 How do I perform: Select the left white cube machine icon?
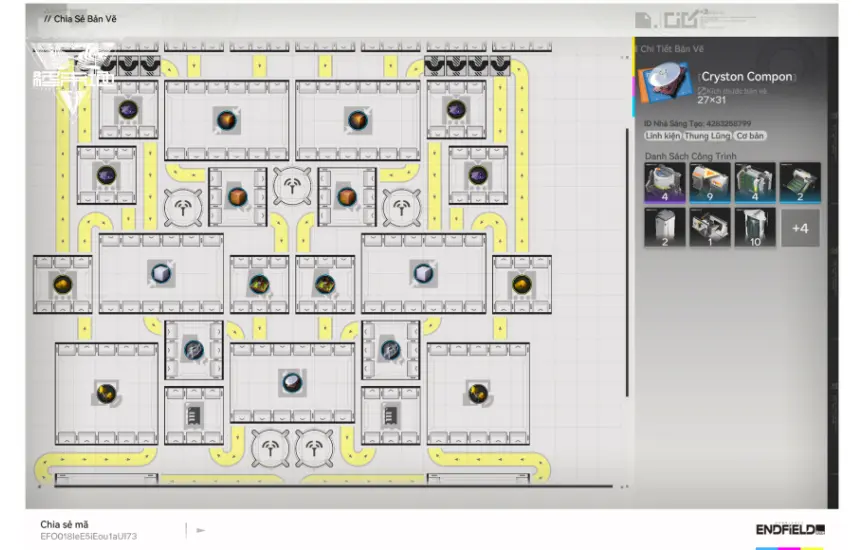tap(161, 274)
